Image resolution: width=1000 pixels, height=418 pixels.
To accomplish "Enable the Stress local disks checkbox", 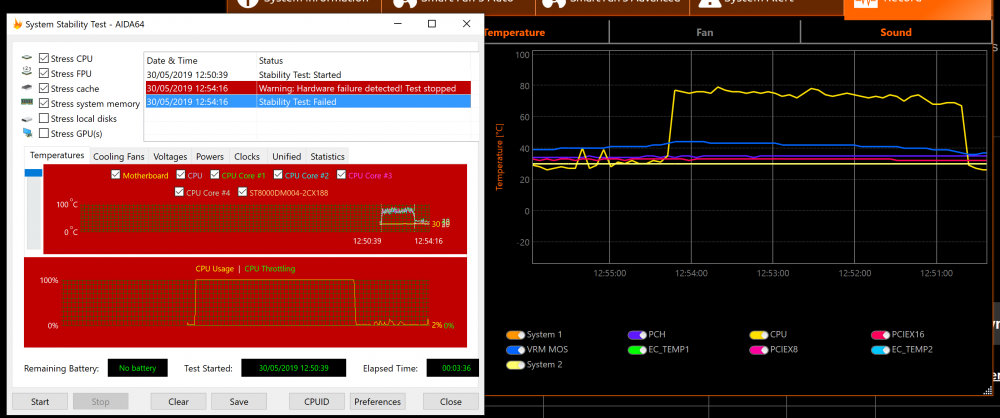I will coord(44,118).
